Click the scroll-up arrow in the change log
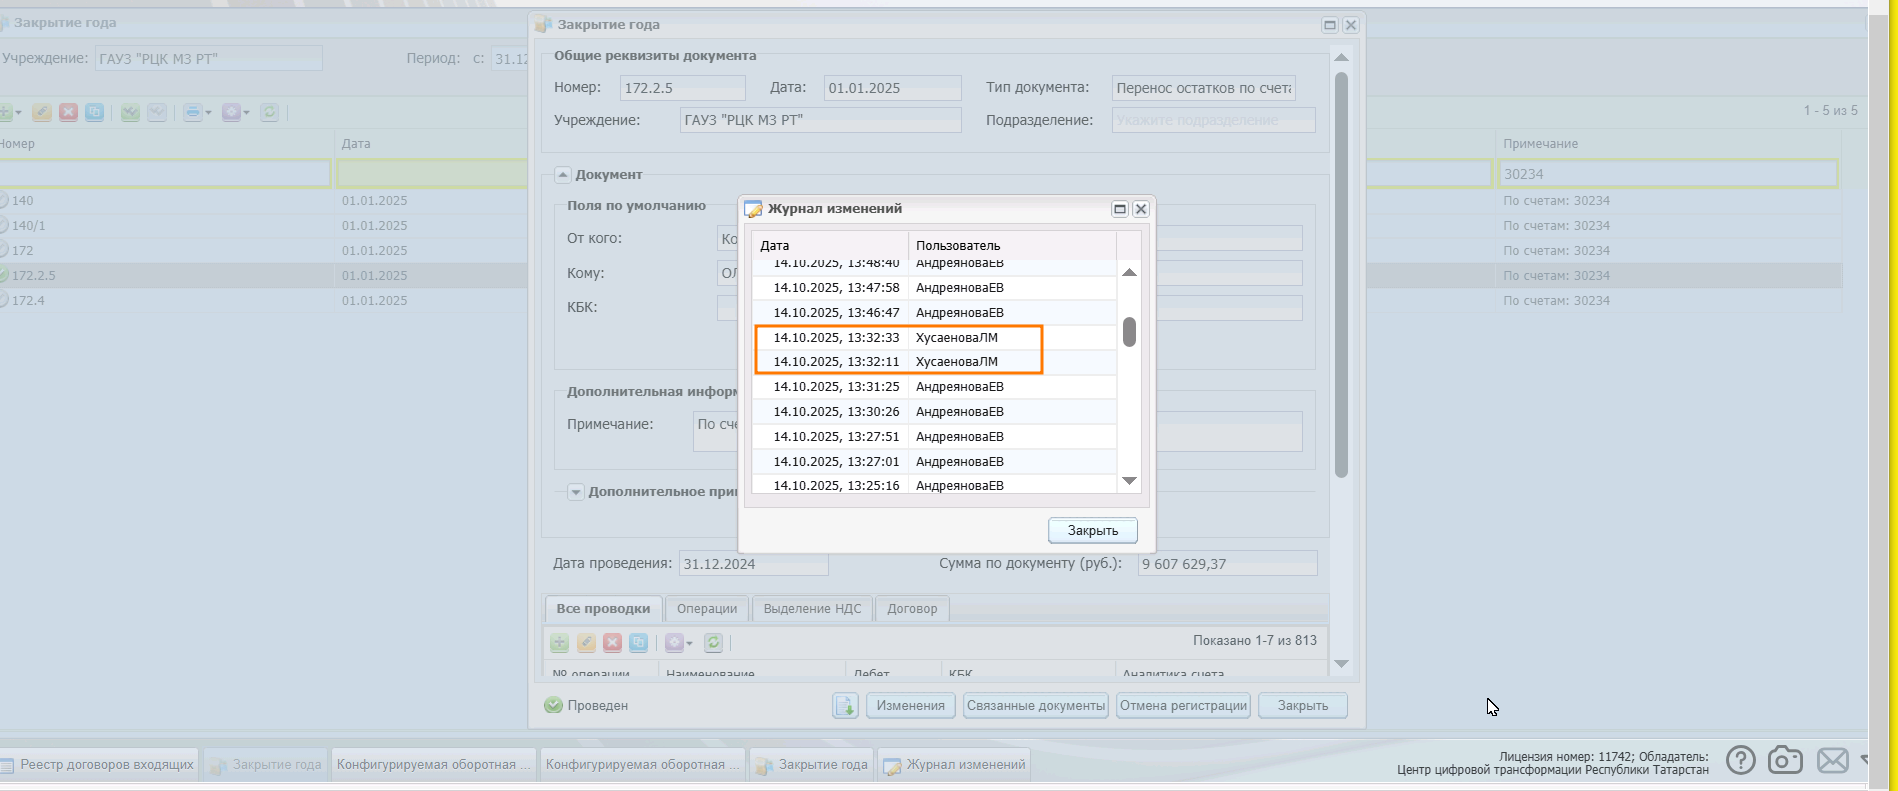The image size is (1898, 791). click(1129, 272)
